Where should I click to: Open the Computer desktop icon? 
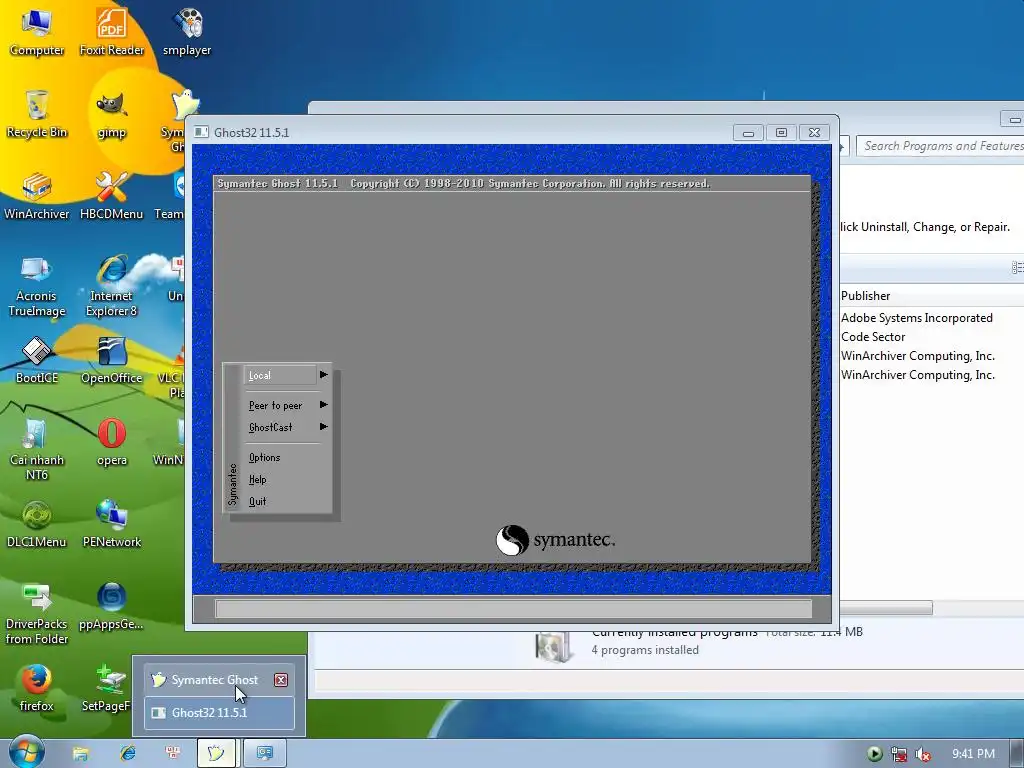(37, 31)
